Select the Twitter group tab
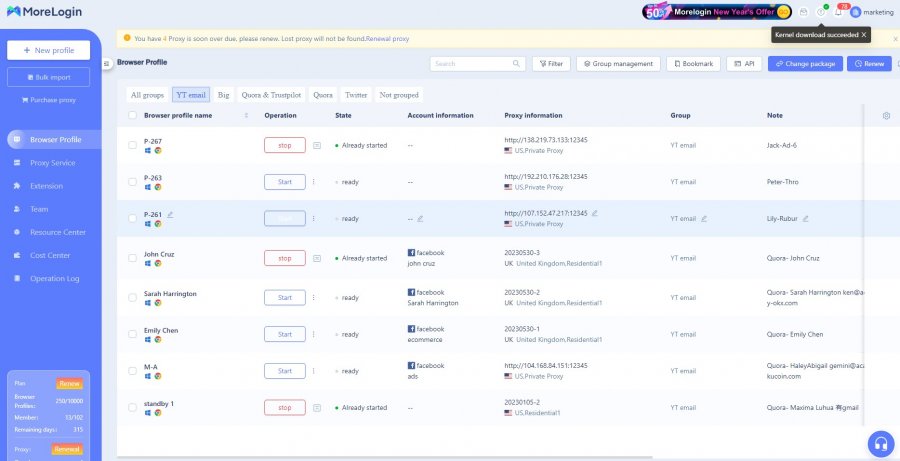900x461 pixels. point(356,95)
